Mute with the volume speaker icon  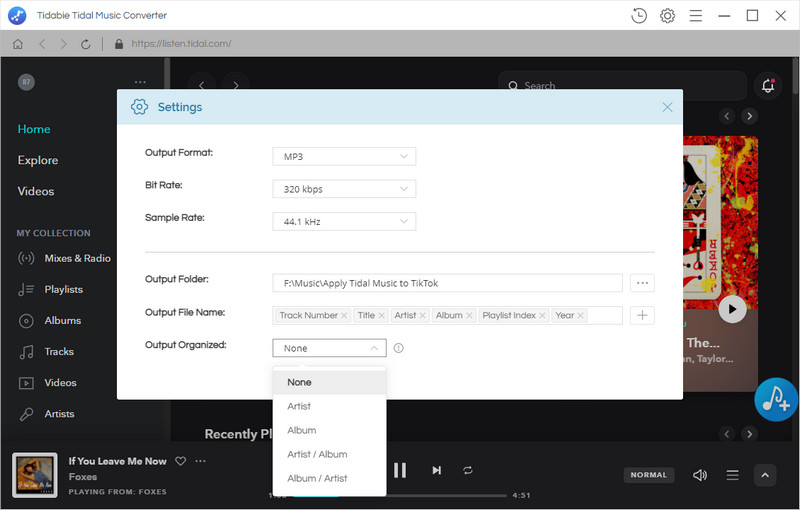(699, 475)
